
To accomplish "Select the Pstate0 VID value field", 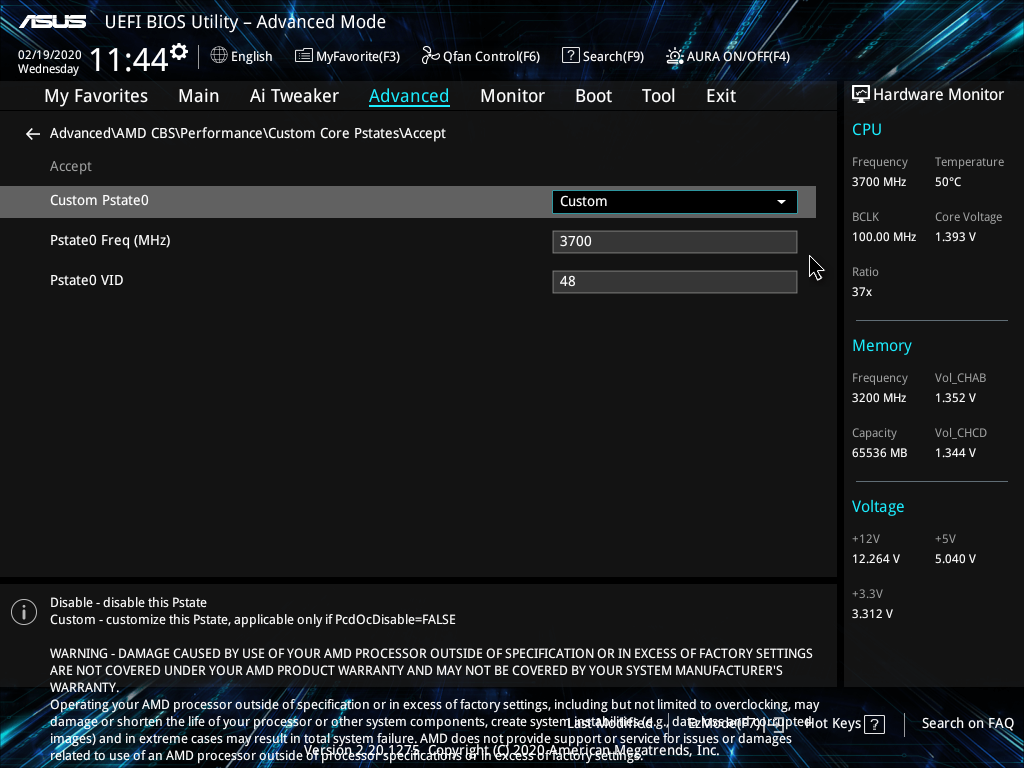I will click(673, 281).
